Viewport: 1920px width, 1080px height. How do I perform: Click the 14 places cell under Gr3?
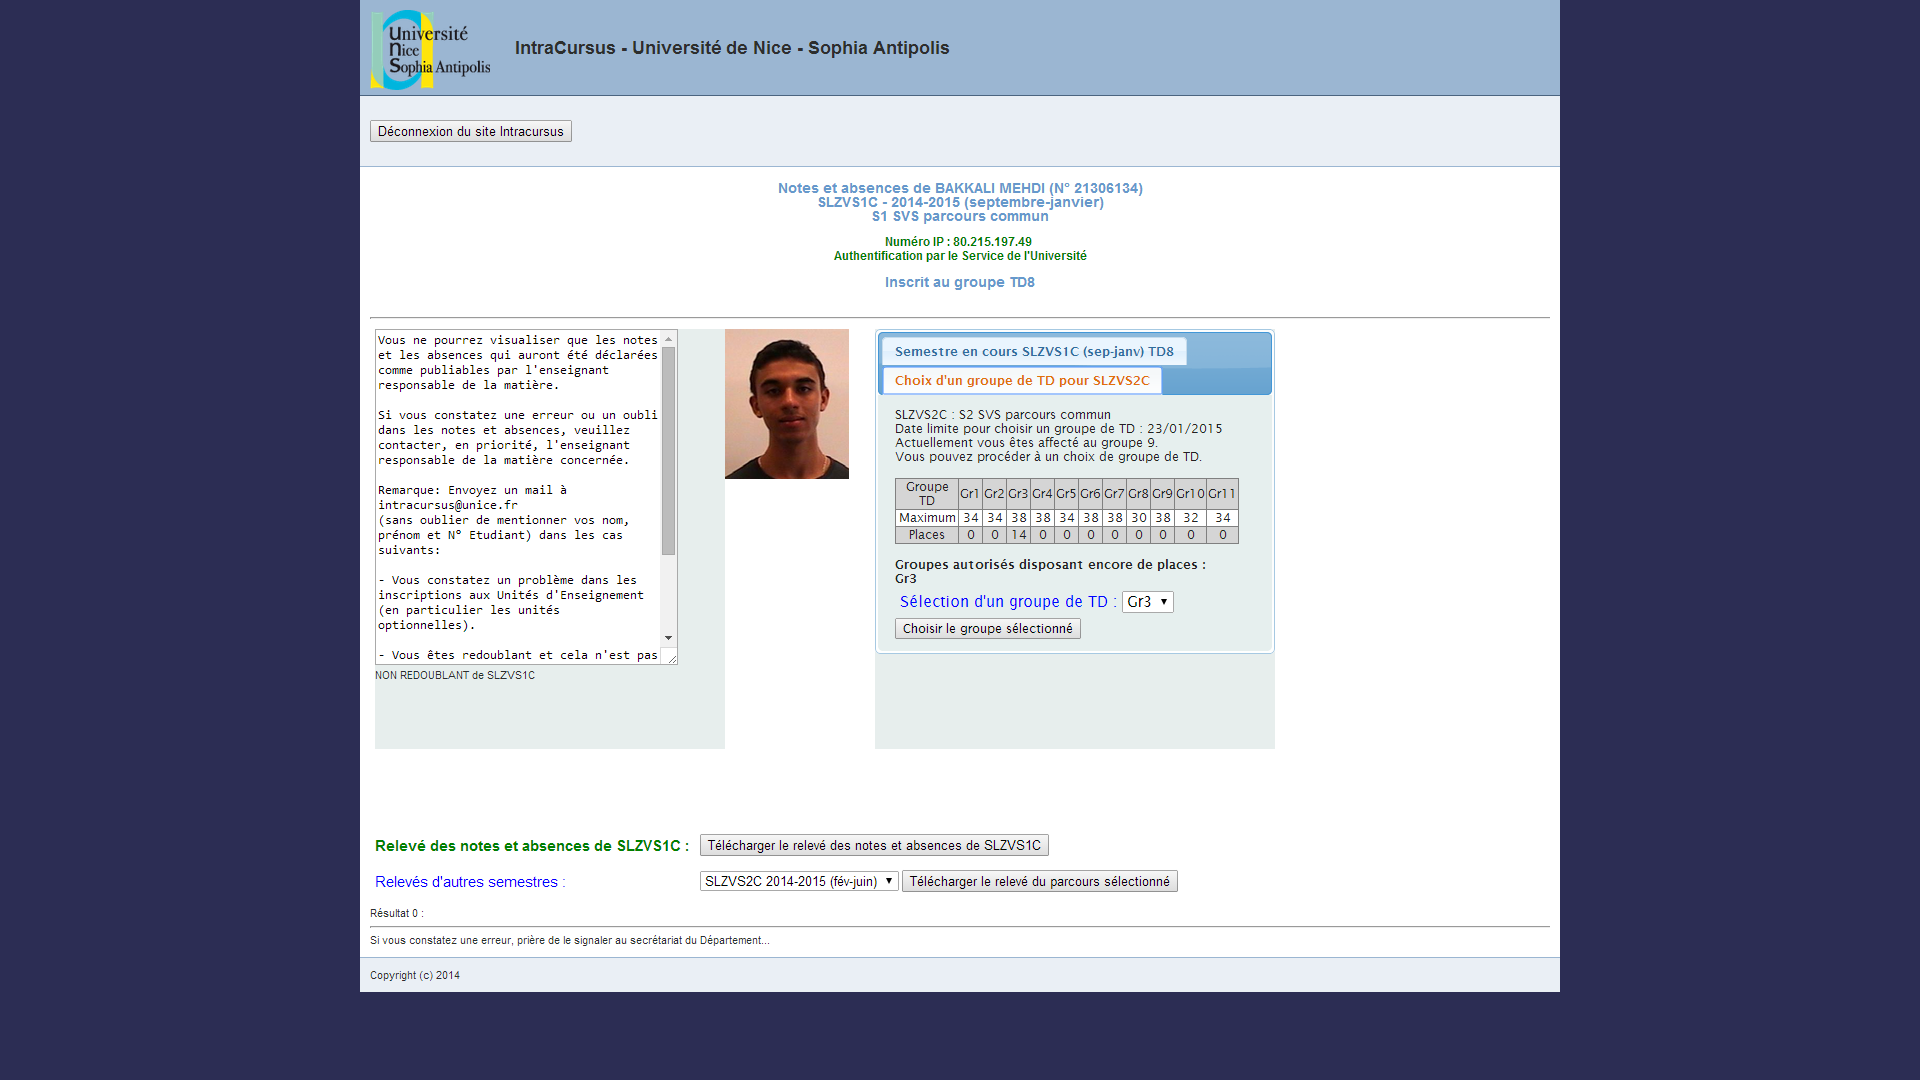coord(1018,534)
